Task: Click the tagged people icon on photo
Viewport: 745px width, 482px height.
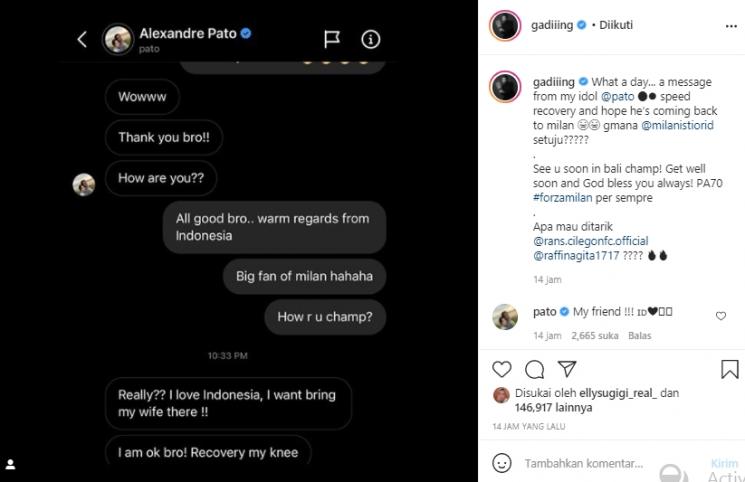Action: pyautogui.click(x=10, y=465)
